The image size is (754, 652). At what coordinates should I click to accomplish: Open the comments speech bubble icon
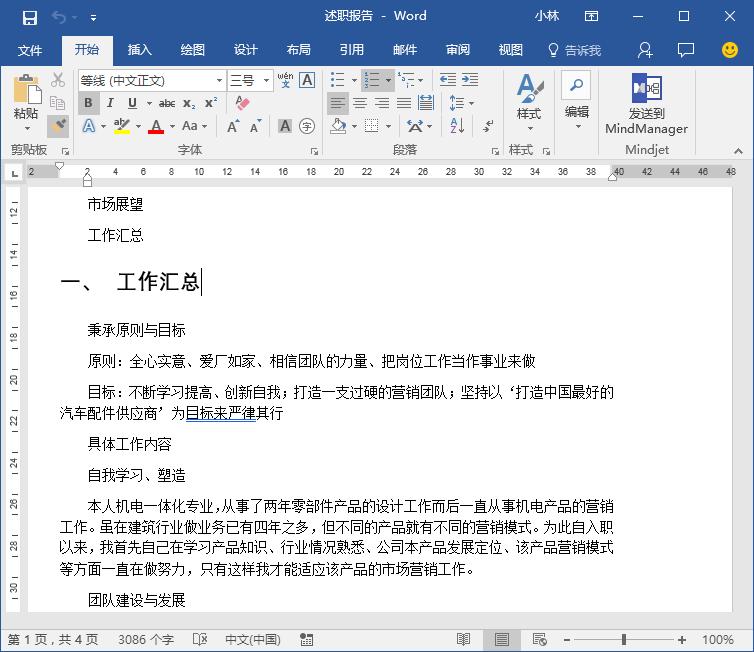click(685, 50)
